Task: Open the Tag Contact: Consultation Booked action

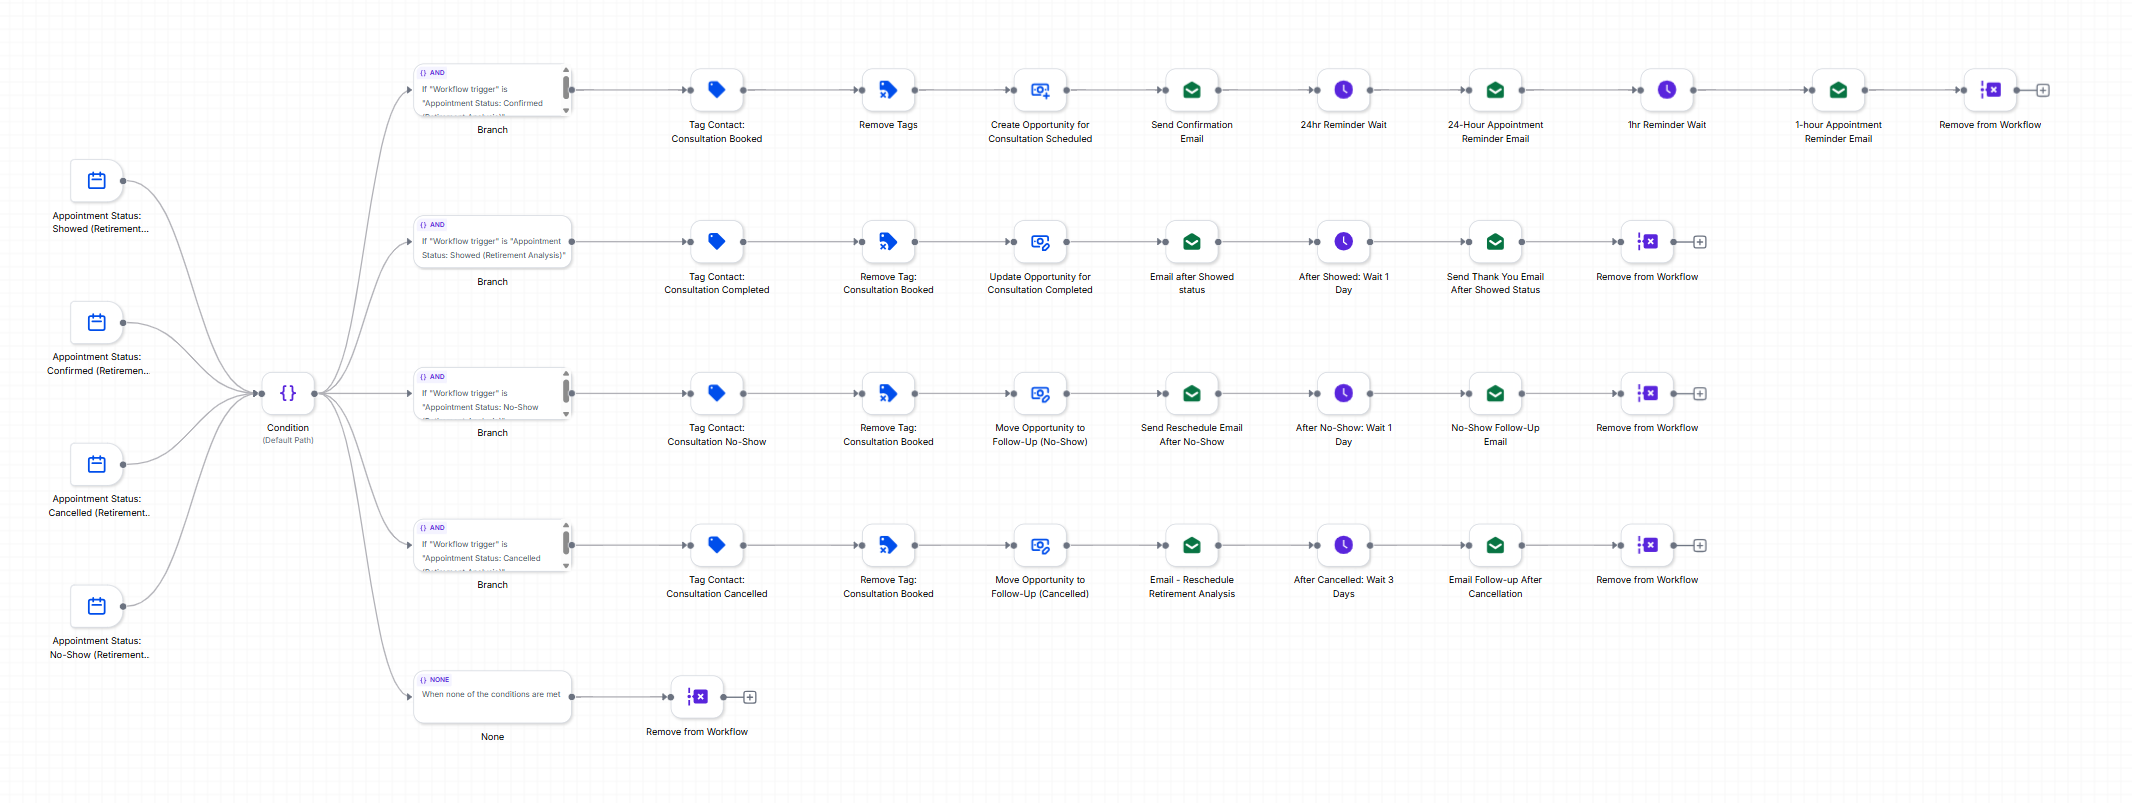Action: 717,90
